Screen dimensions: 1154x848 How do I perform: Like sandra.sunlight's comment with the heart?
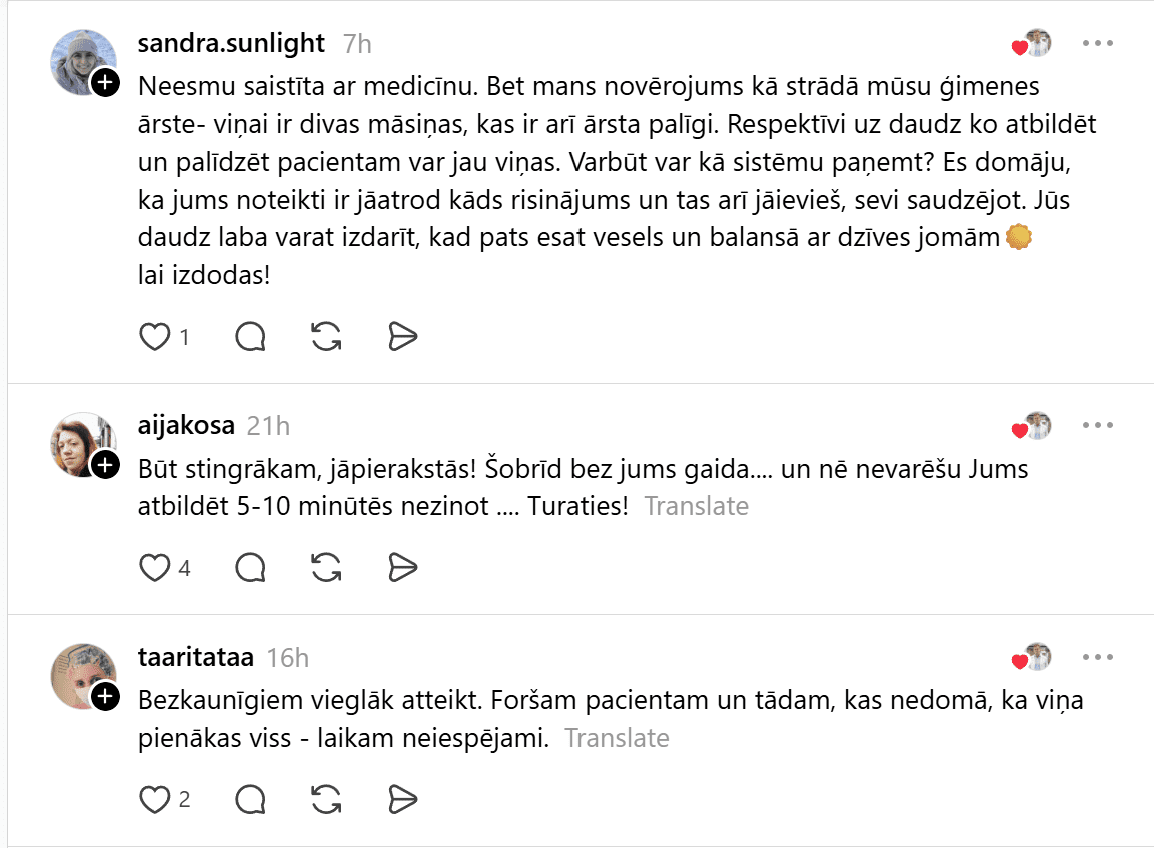click(154, 338)
